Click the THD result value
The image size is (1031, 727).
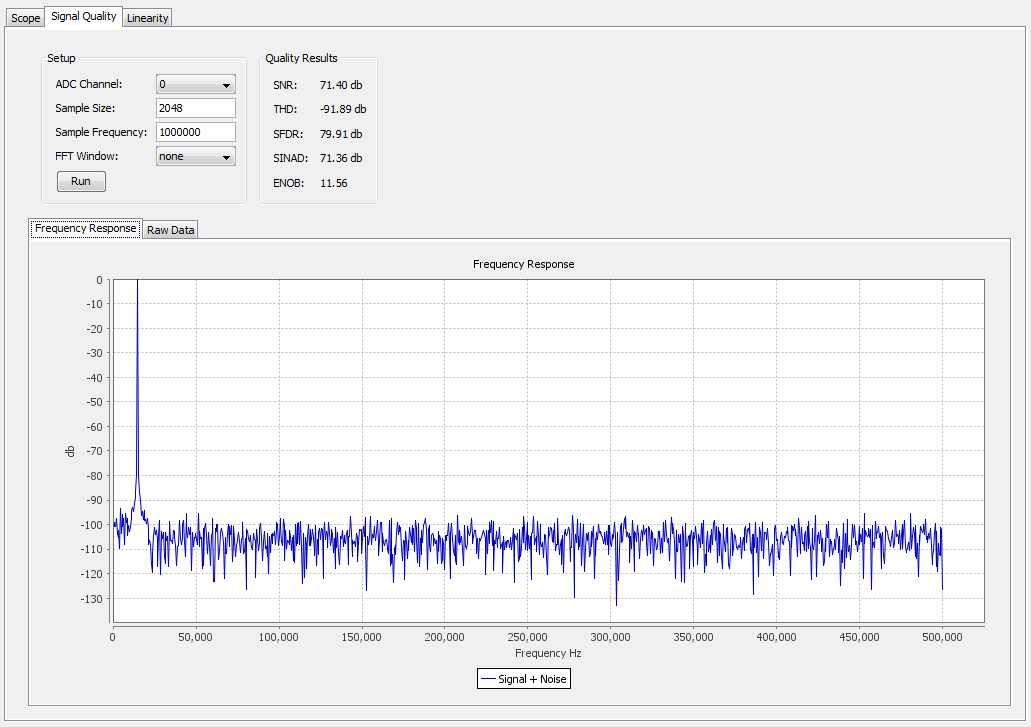tap(336, 109)
